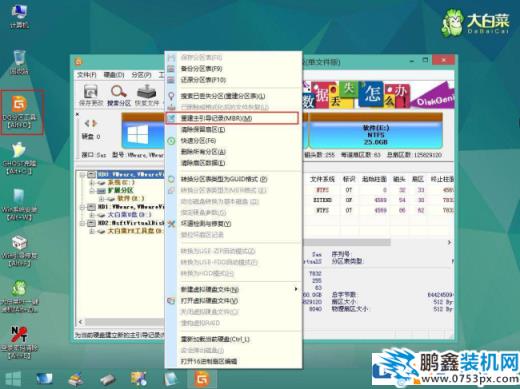Choose 打开虚拟硬盘文件(V) menu entry
The width and height of the screenshot is (520, 389).
coord(233,301)
